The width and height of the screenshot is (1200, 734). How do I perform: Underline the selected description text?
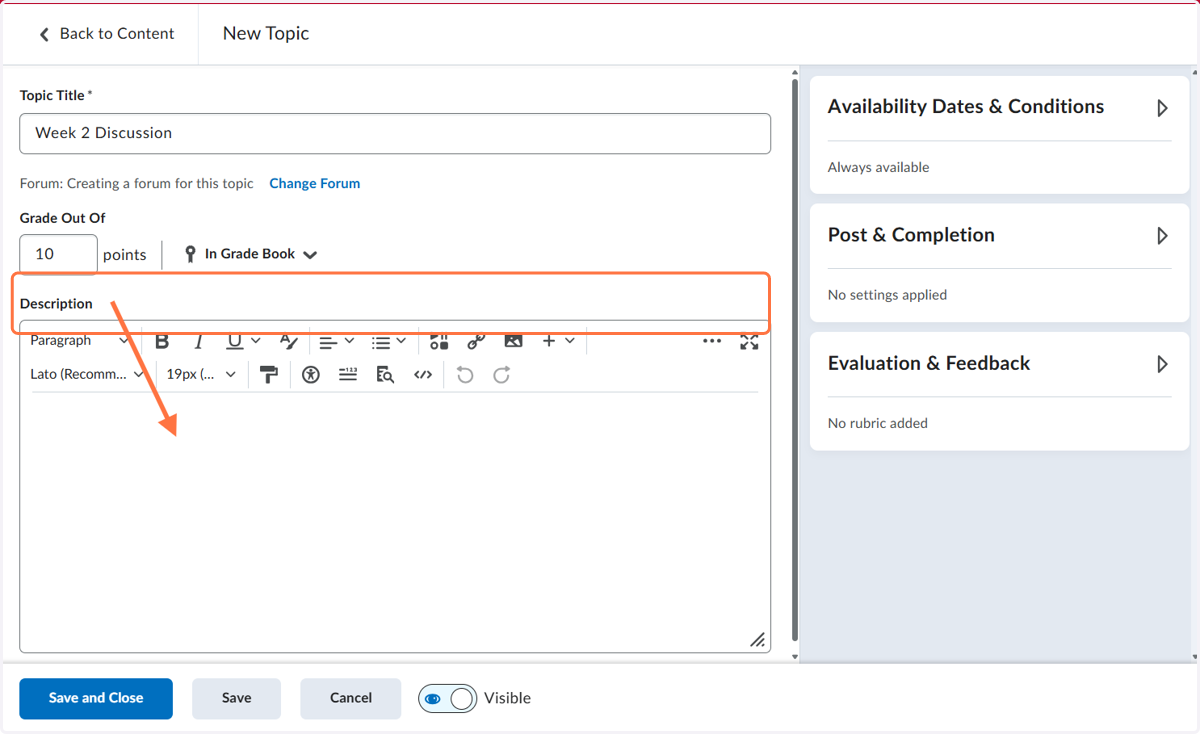pyautogui.click(x=234, y=341)
